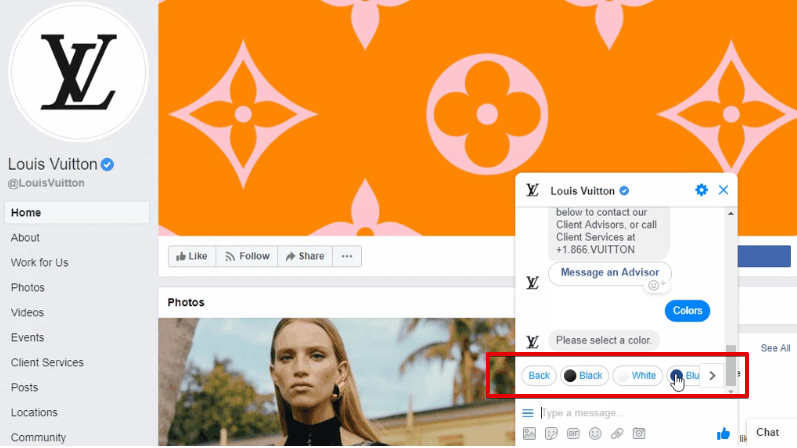797x448 pixels.
Task: Open the chat menu hamburger icon
Action: (528, 413)
